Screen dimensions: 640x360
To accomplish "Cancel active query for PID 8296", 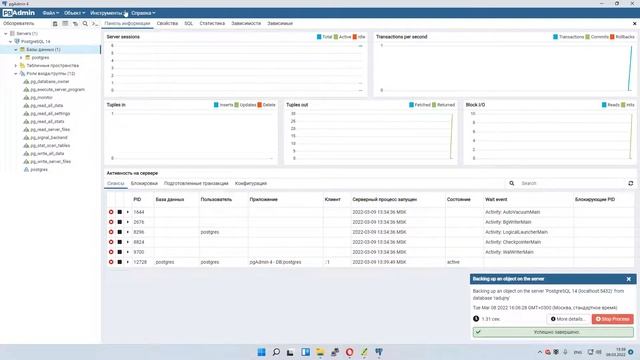I will pyautogui.click(x=120, y=232).
